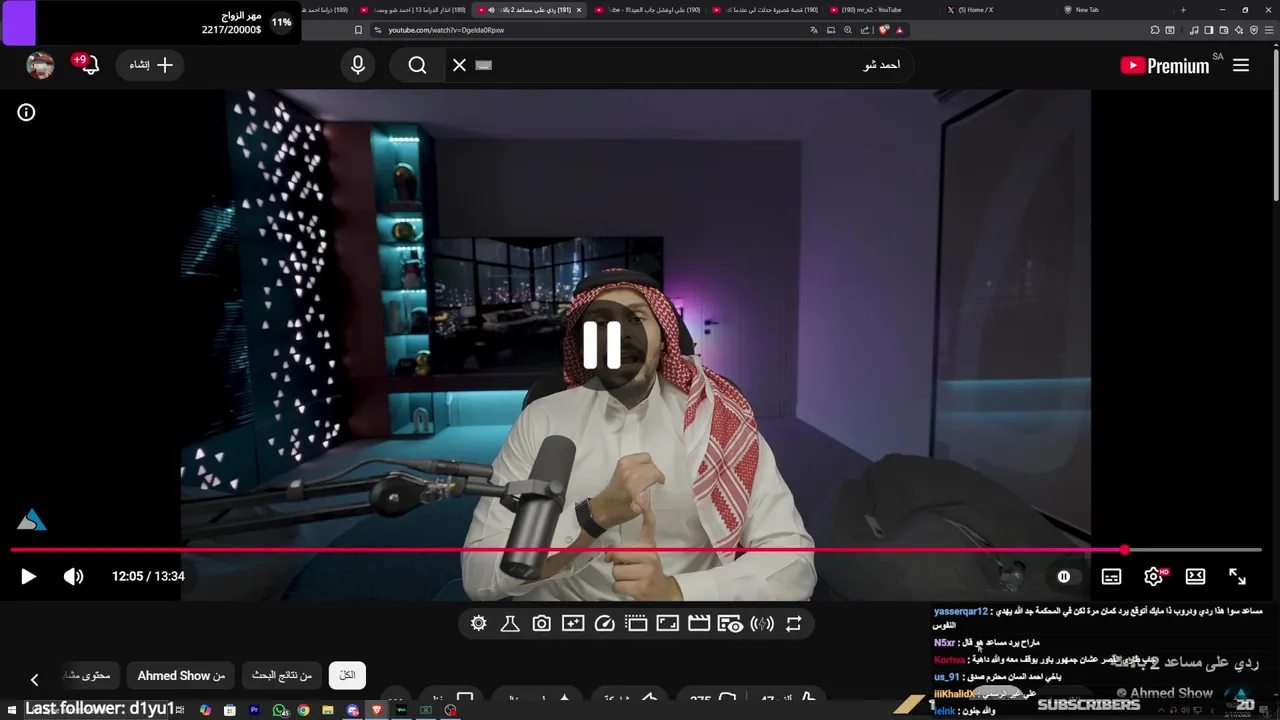The width and height of the screenshot is (1280, 720).
Task: Open WhatsApp from the taskbar
Action: point(279,710)
